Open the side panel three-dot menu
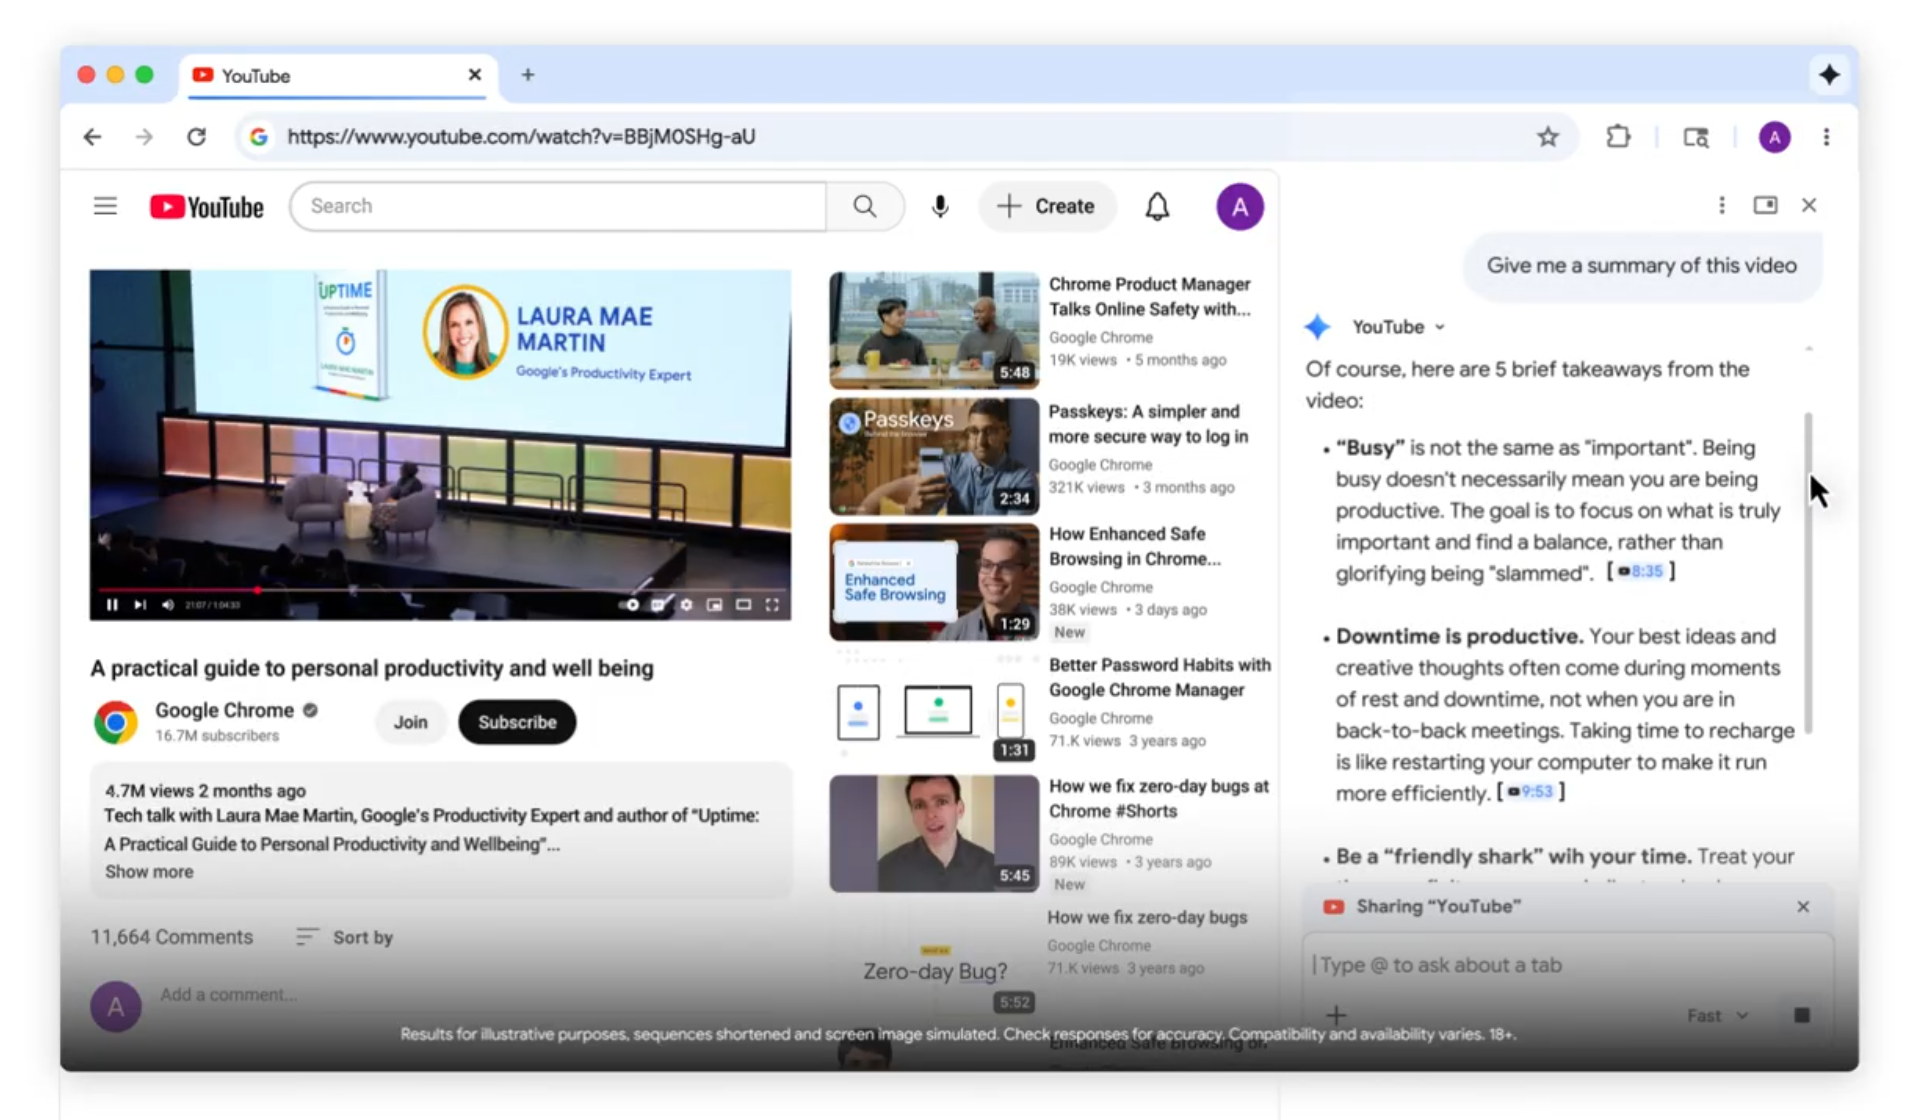 (x=1721, y=205)
